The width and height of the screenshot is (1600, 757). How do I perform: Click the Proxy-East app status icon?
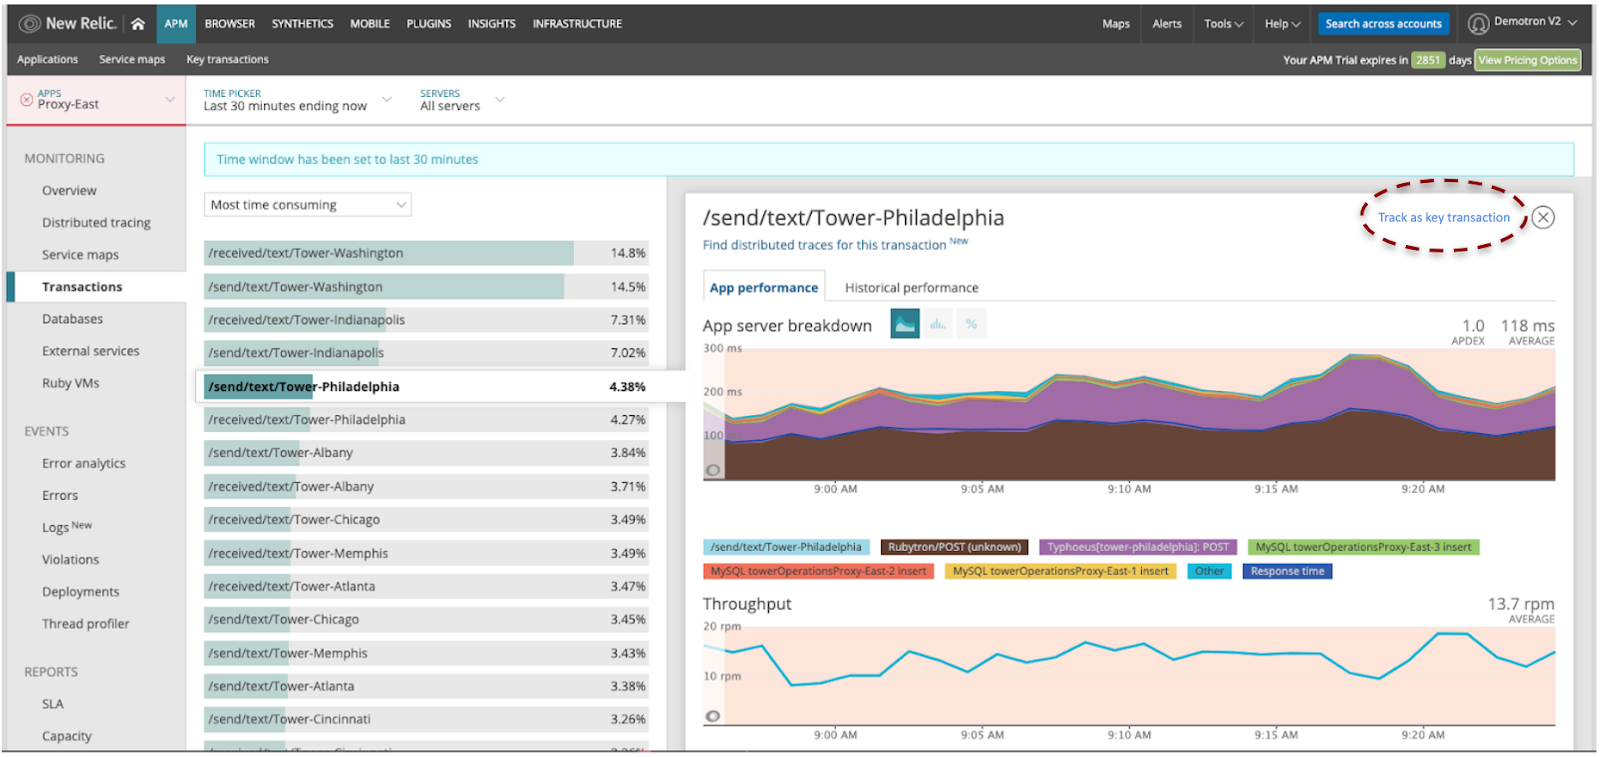26,100
